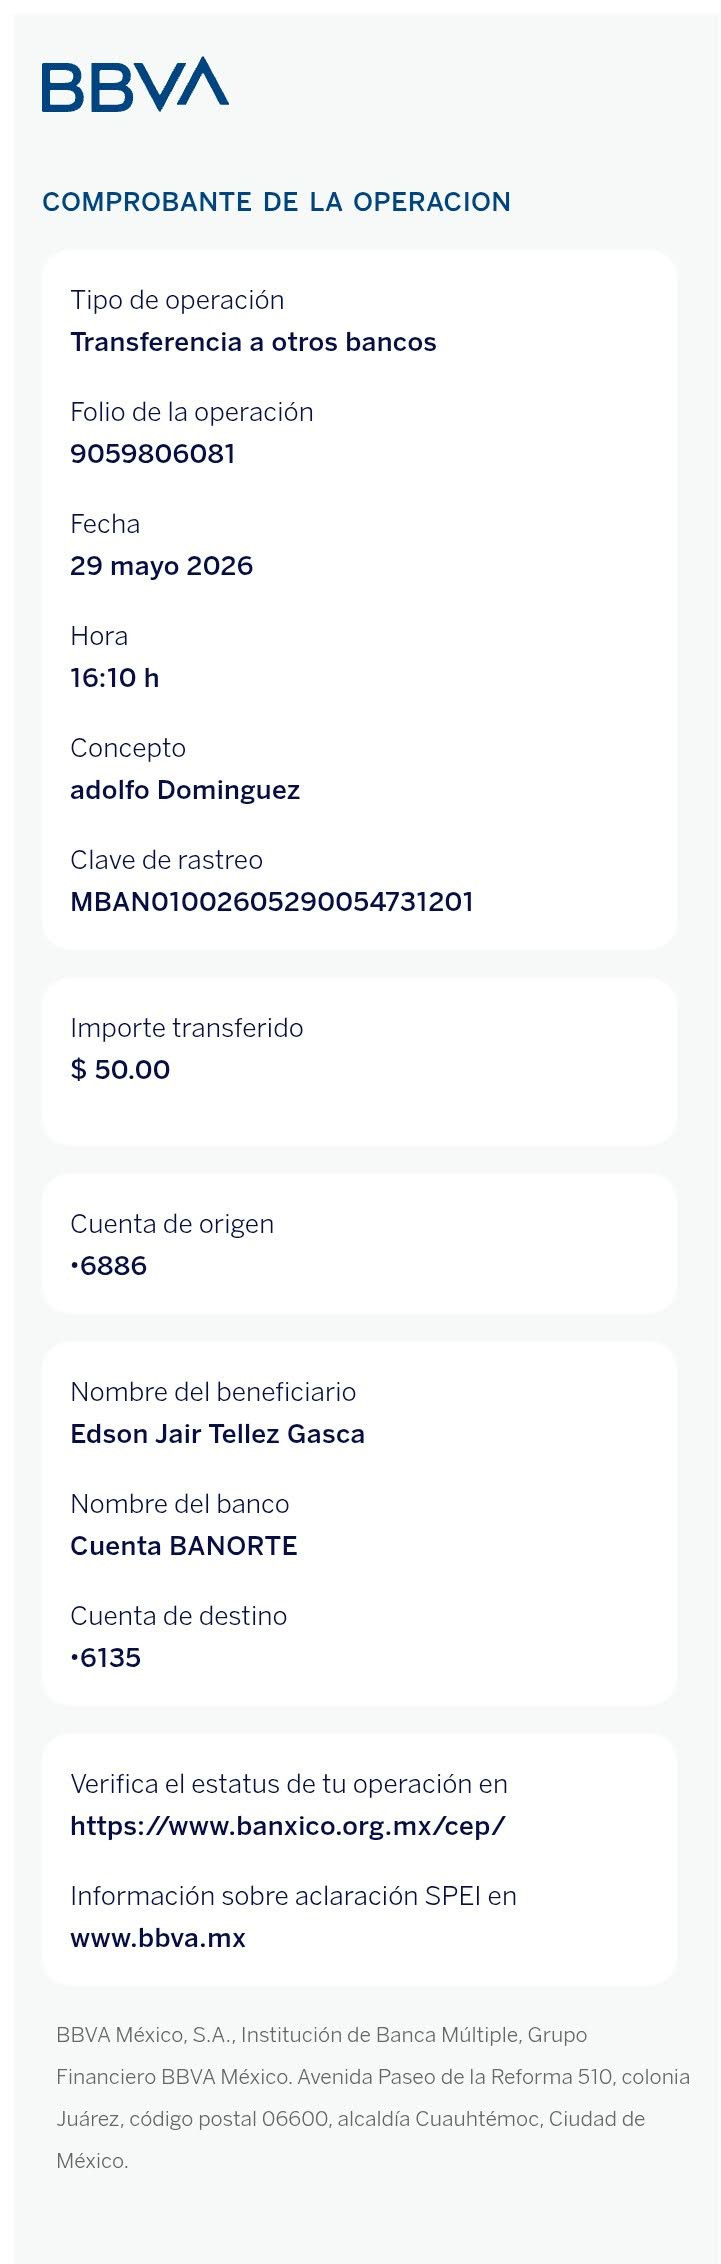Image resolution: width=721 pixels, height=2264 pixels.
Task: Click the destination account •6135
Action: (x=106, y=1658)
